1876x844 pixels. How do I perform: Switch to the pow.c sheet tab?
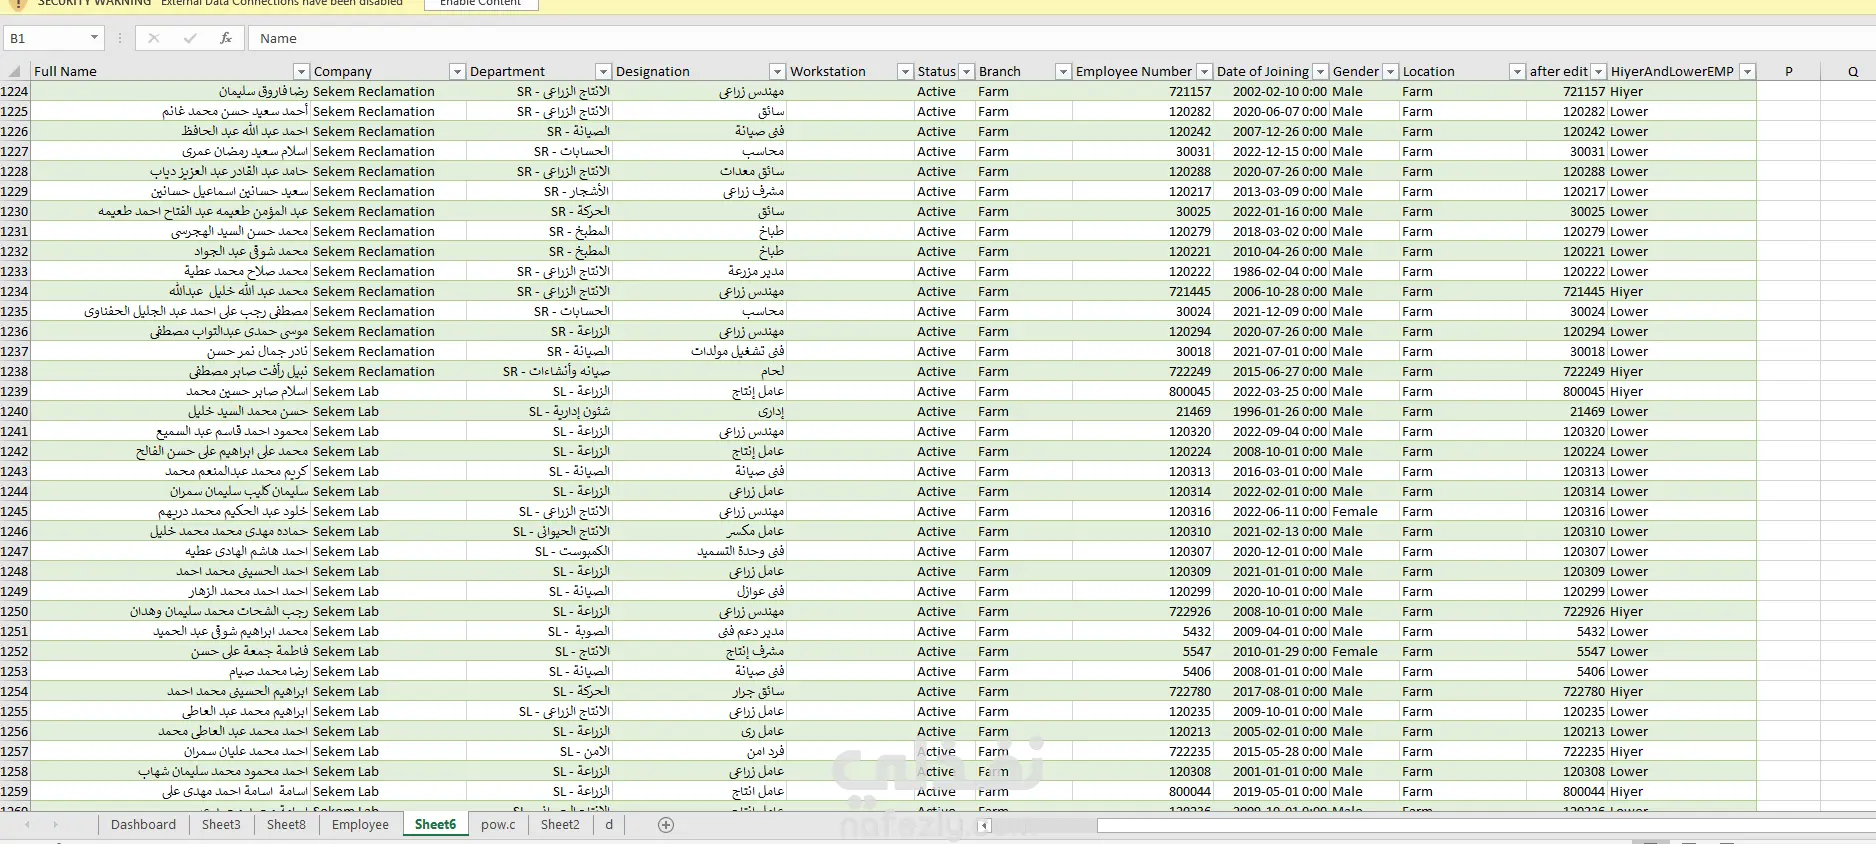click(x=498, y=825)
